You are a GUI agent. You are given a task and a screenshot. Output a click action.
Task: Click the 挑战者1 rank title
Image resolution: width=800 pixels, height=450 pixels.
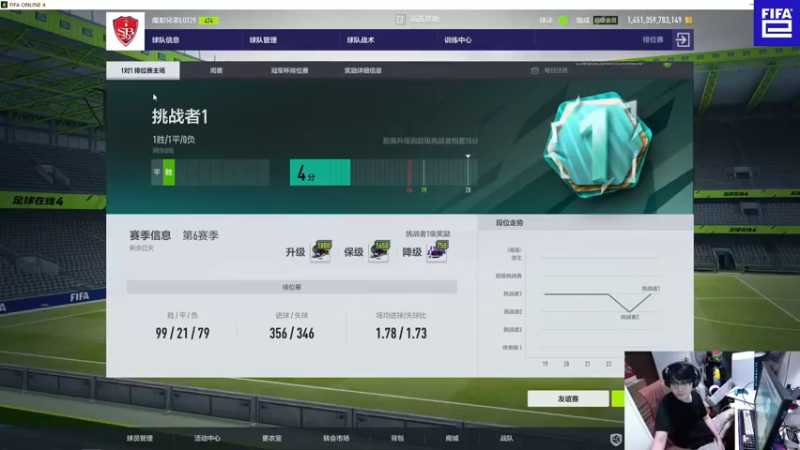(180, 116)
